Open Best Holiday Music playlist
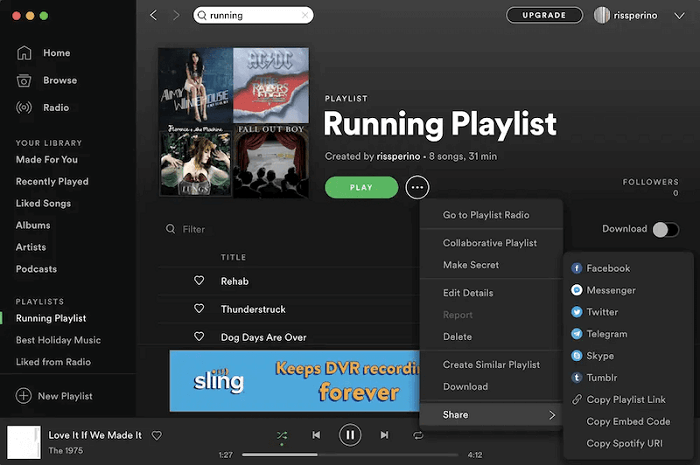 coord(58,340)
